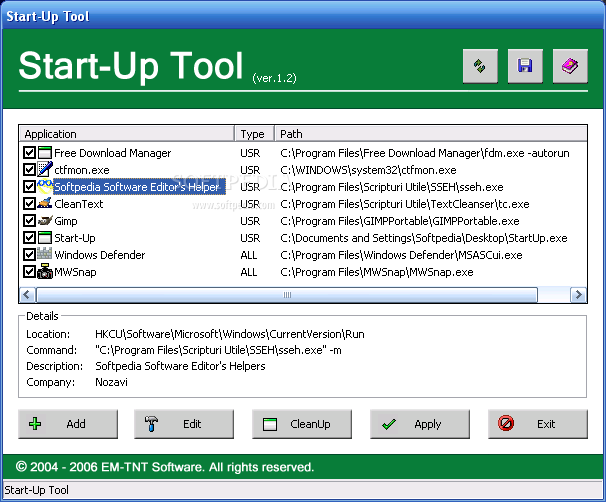Viewport: 606px width, 502px height.
Task: Click the Windows Defender castle icon
Action: tap(45, 254)
